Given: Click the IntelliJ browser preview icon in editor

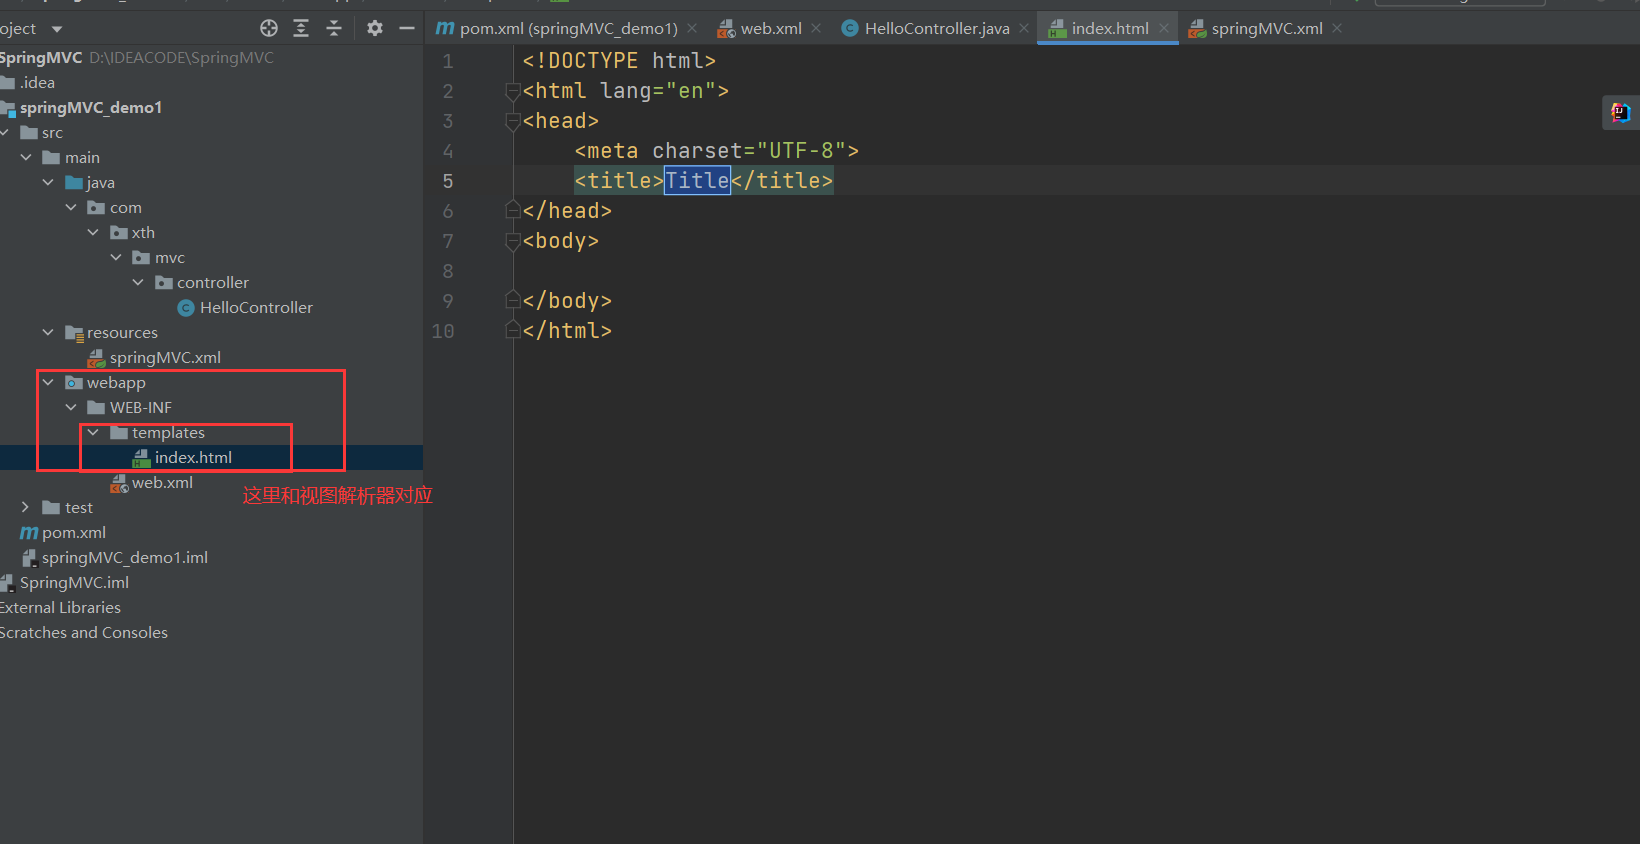Looking at the screenshot, I should coord(1620,113).
